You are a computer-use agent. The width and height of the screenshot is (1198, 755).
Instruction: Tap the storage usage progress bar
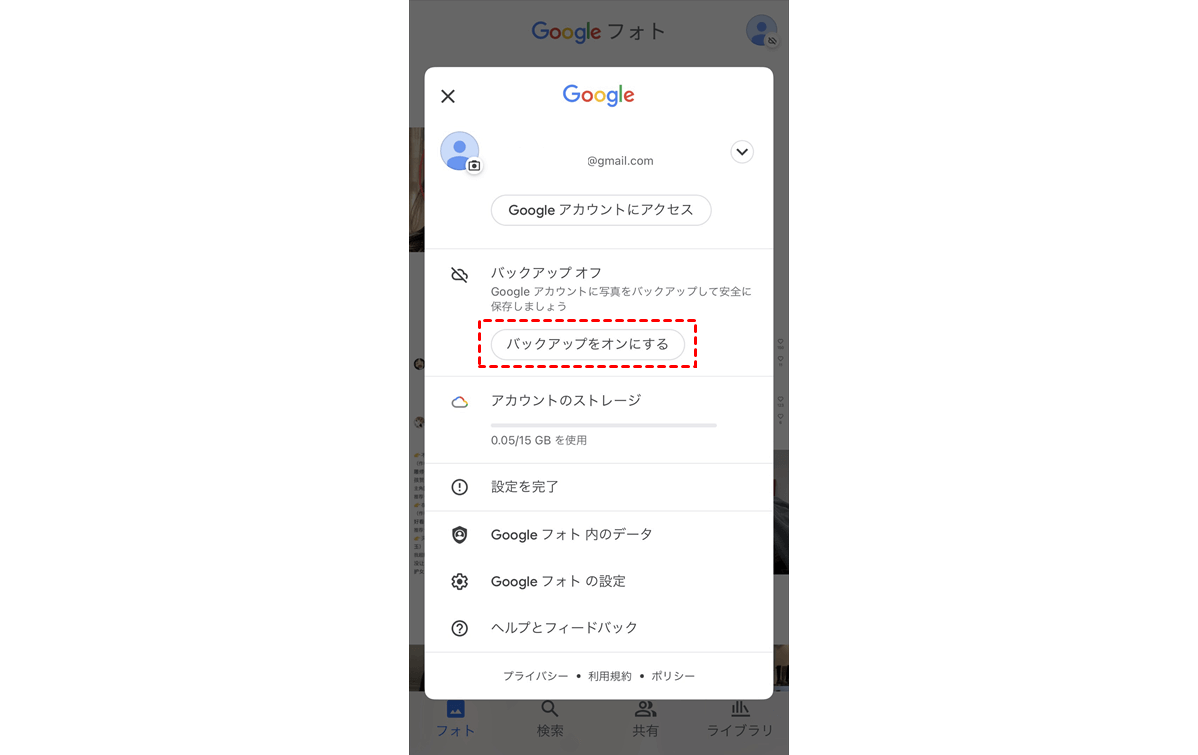[x=604, y=425]
